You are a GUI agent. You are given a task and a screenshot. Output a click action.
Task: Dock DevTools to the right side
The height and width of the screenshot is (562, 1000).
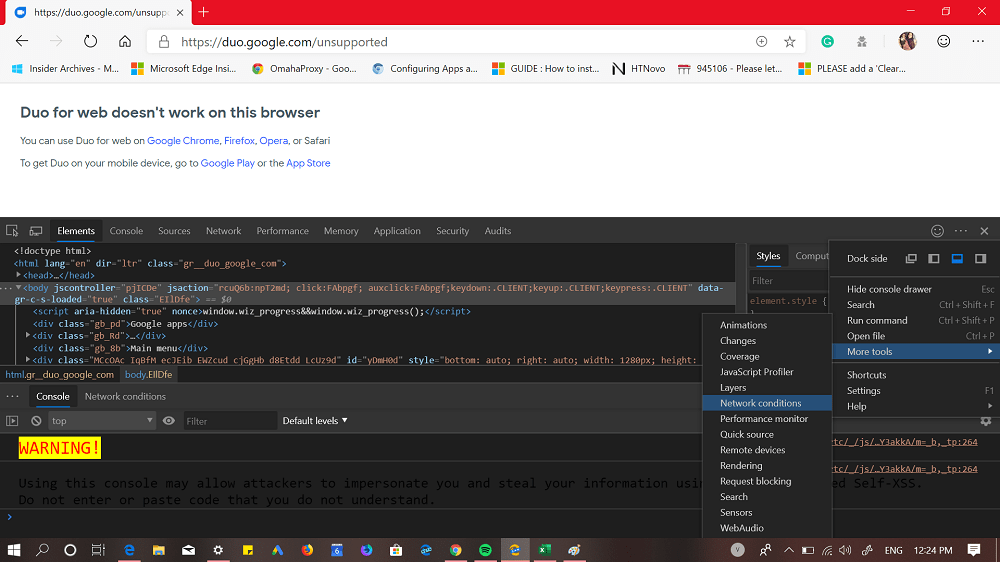pyautogui.click(x=980, y=258)
